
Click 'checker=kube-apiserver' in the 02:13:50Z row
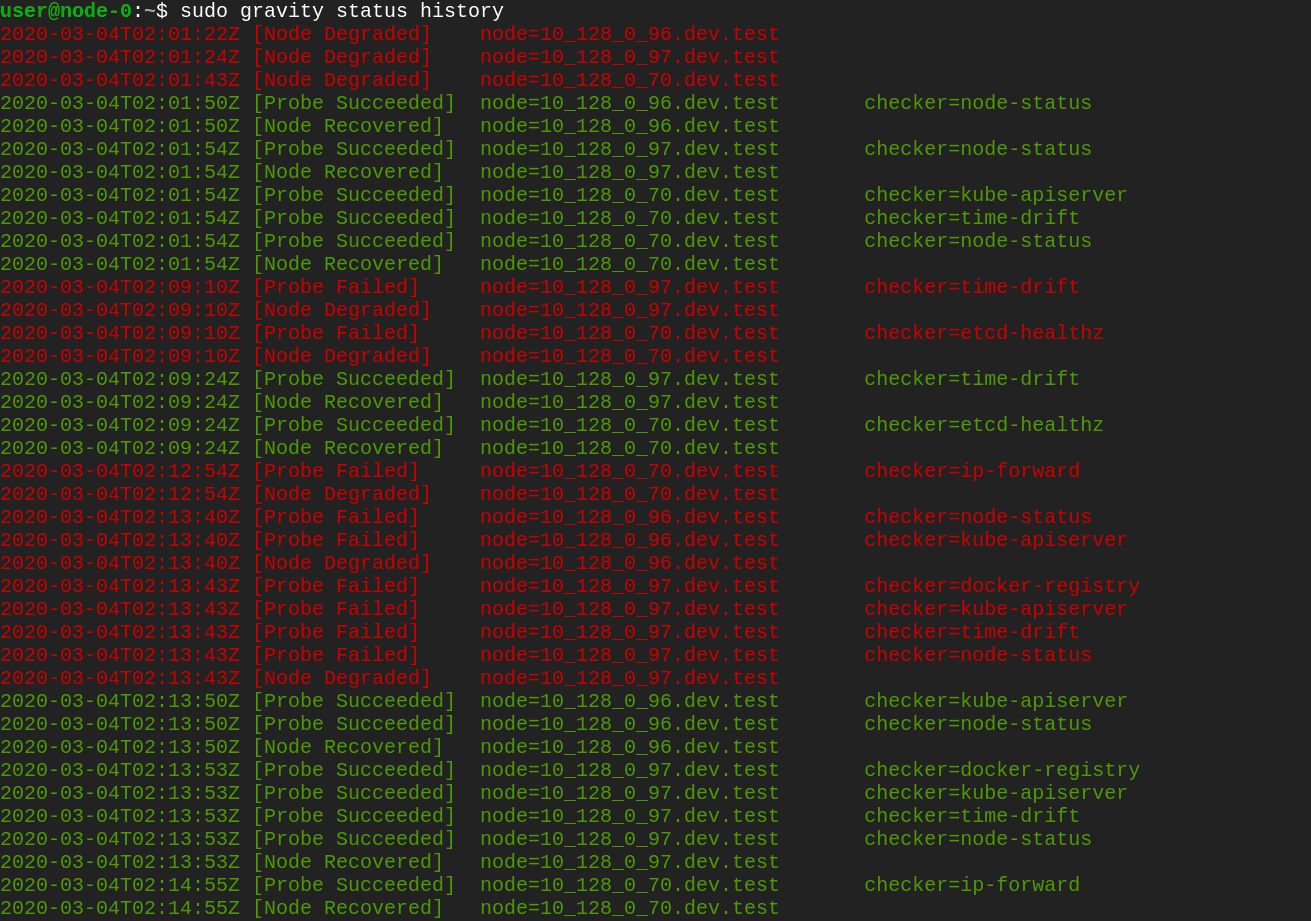coord(996,701)
